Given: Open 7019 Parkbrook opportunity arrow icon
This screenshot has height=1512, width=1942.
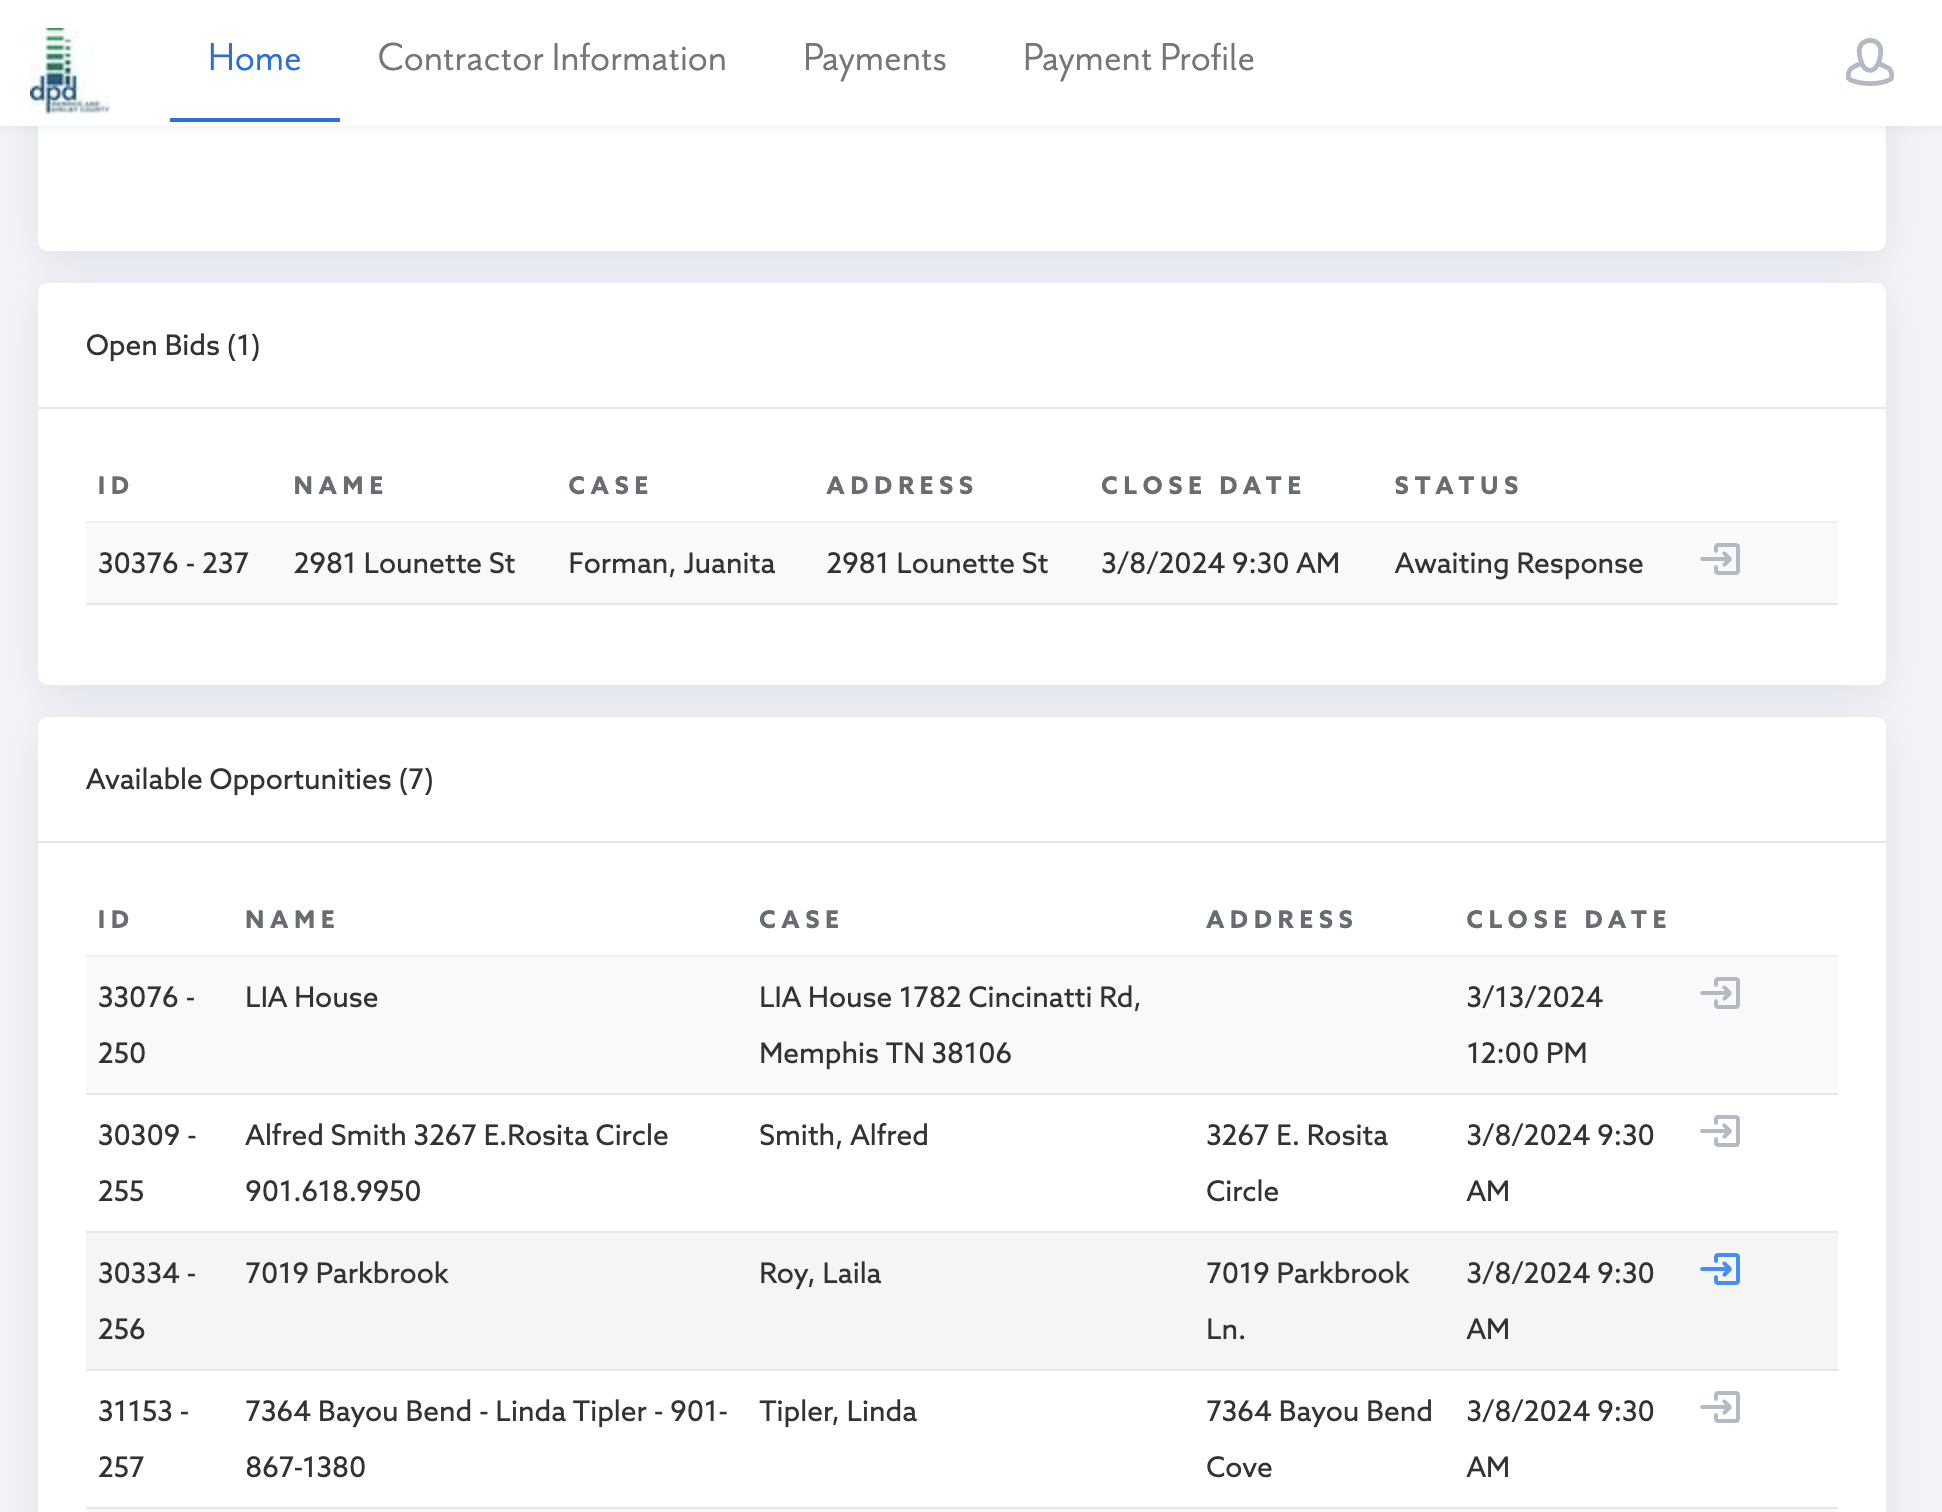Looking at the screenshot, I should (x=1720, y=1270).
